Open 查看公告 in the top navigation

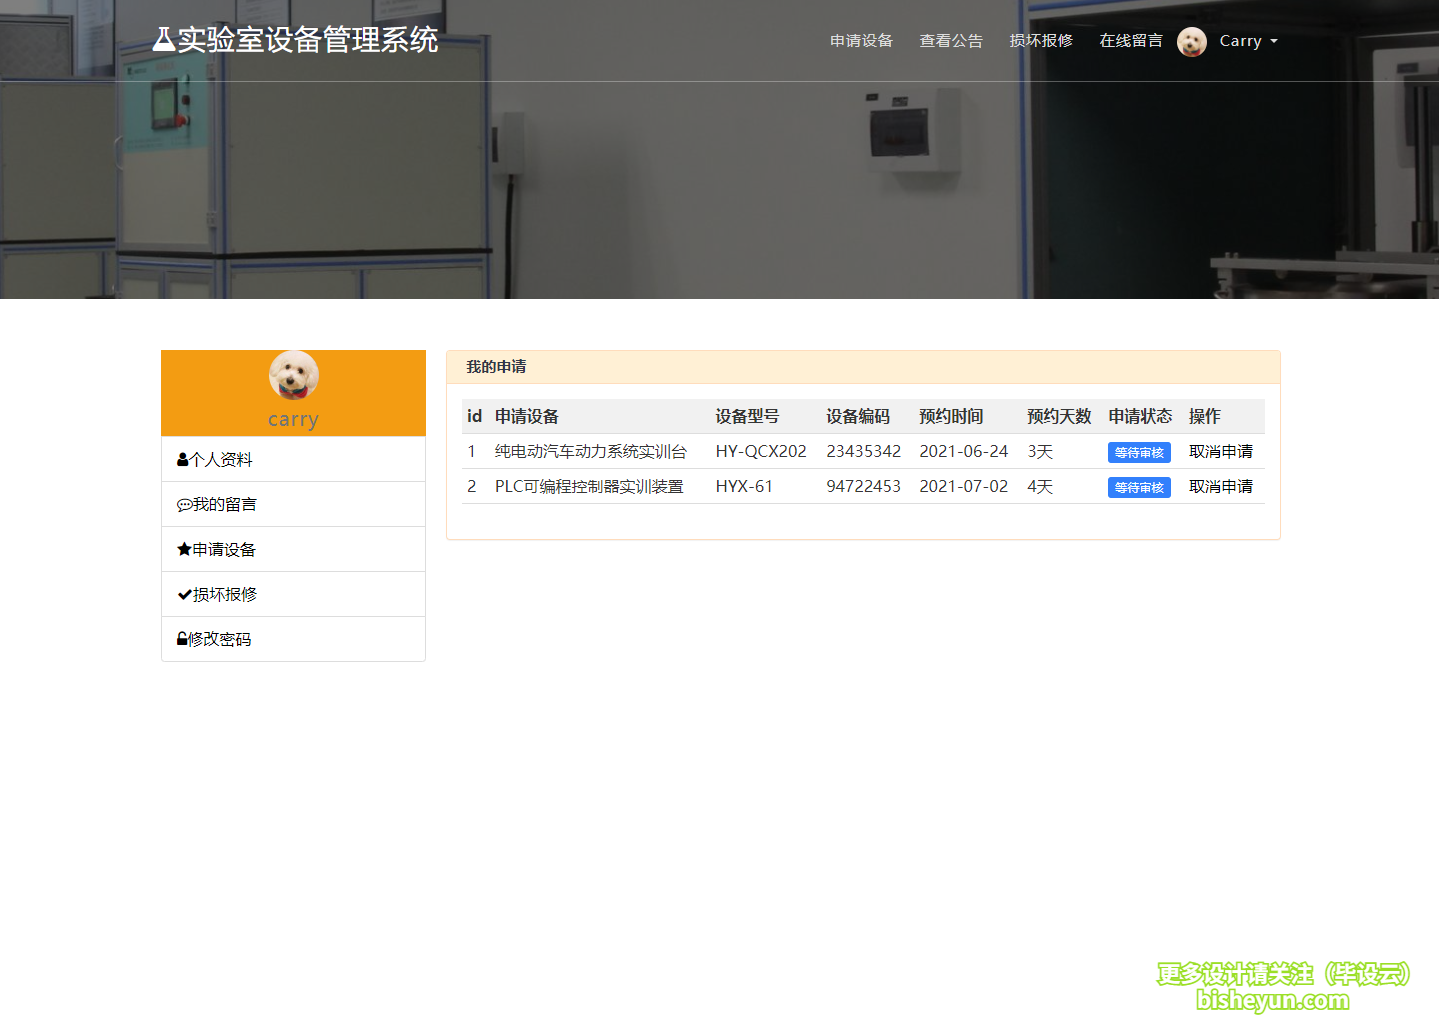pos(951,41)
